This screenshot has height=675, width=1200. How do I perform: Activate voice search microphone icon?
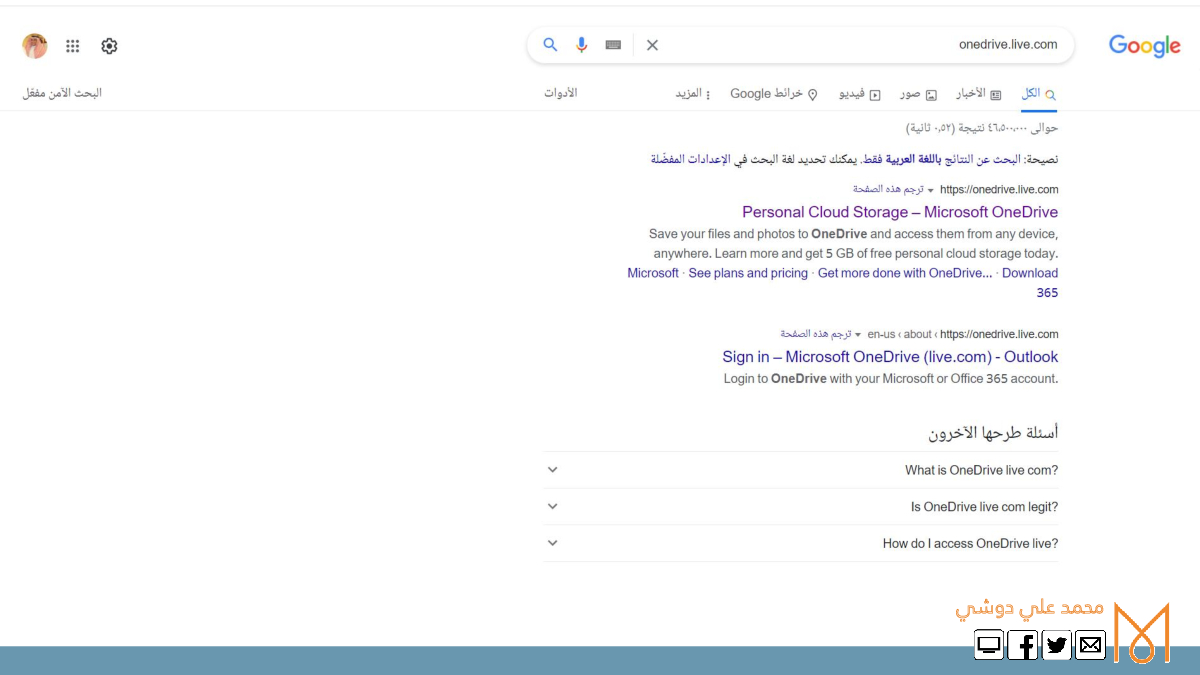tap(581, 45)
